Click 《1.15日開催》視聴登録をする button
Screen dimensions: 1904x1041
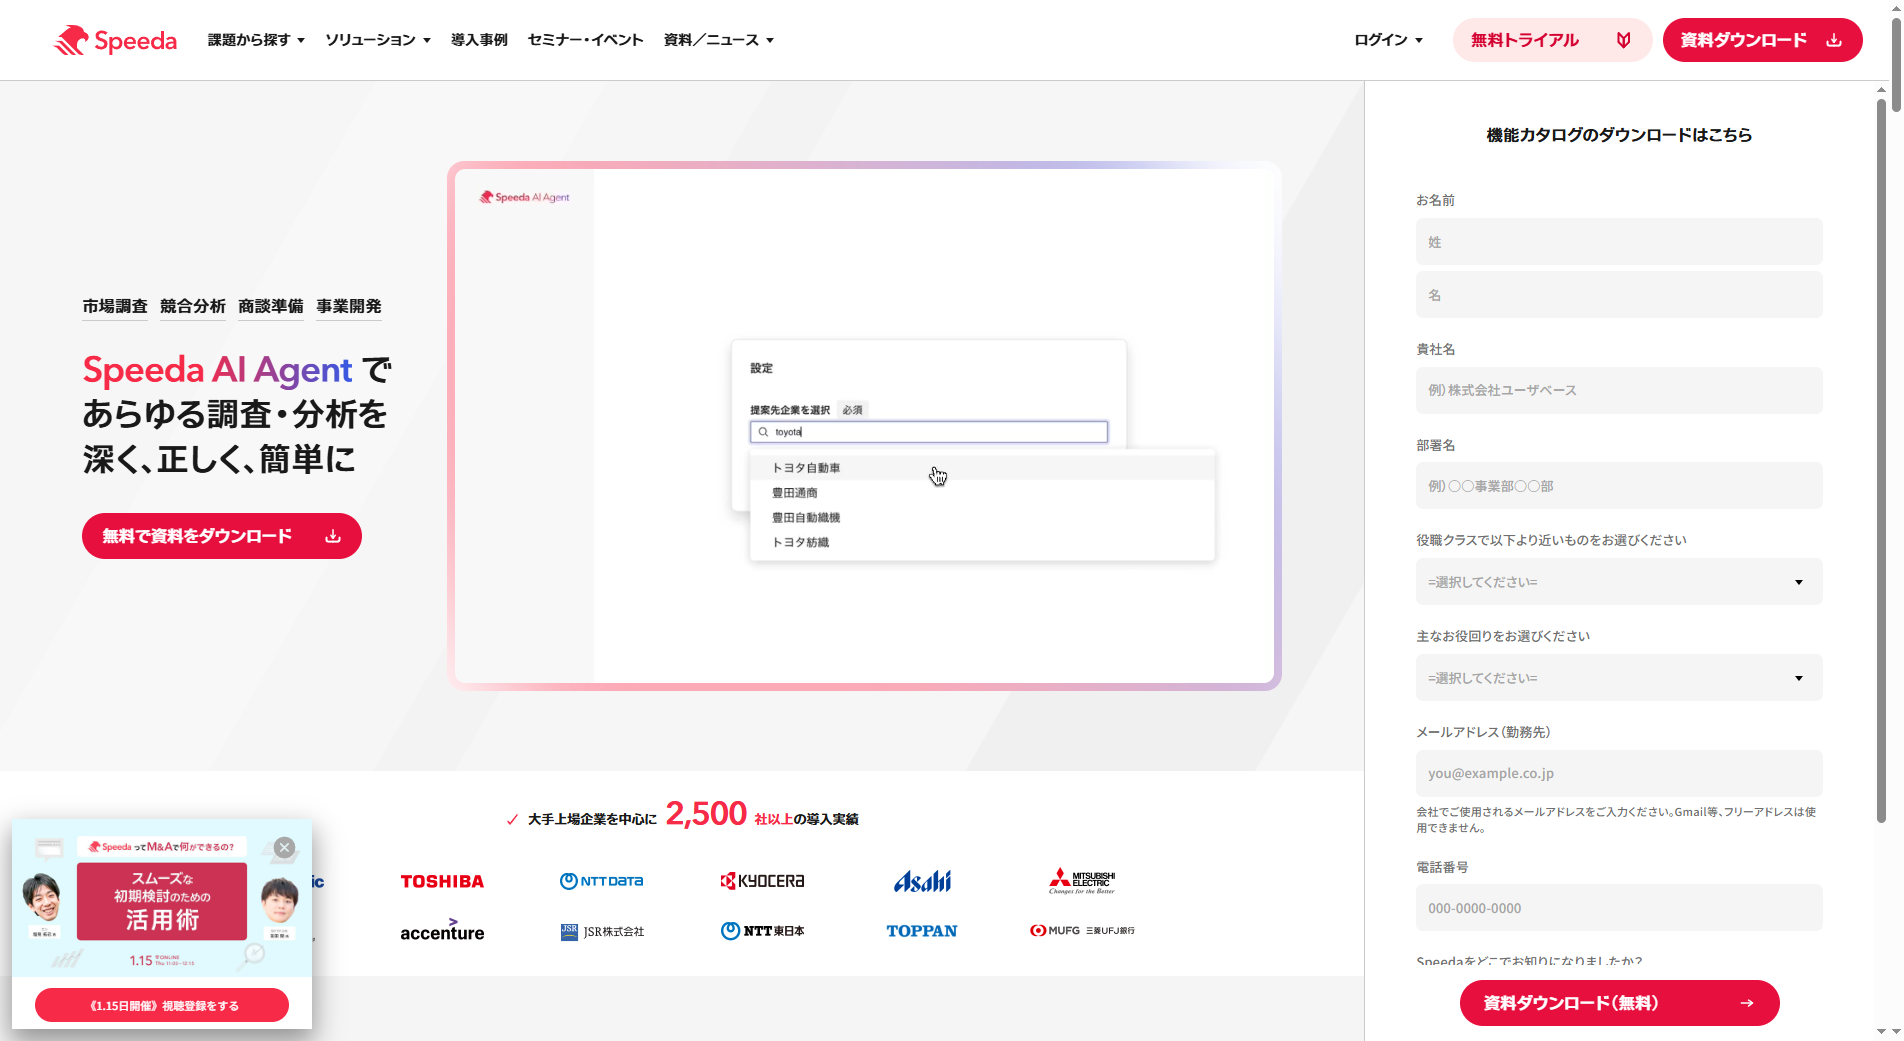(162, 1005)
